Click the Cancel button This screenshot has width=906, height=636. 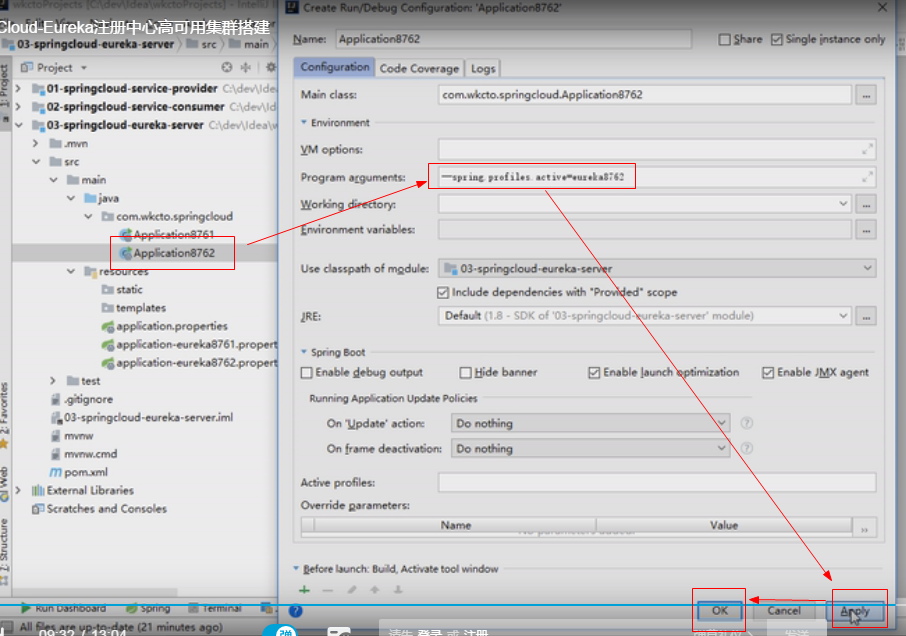(x=784, y=611)
